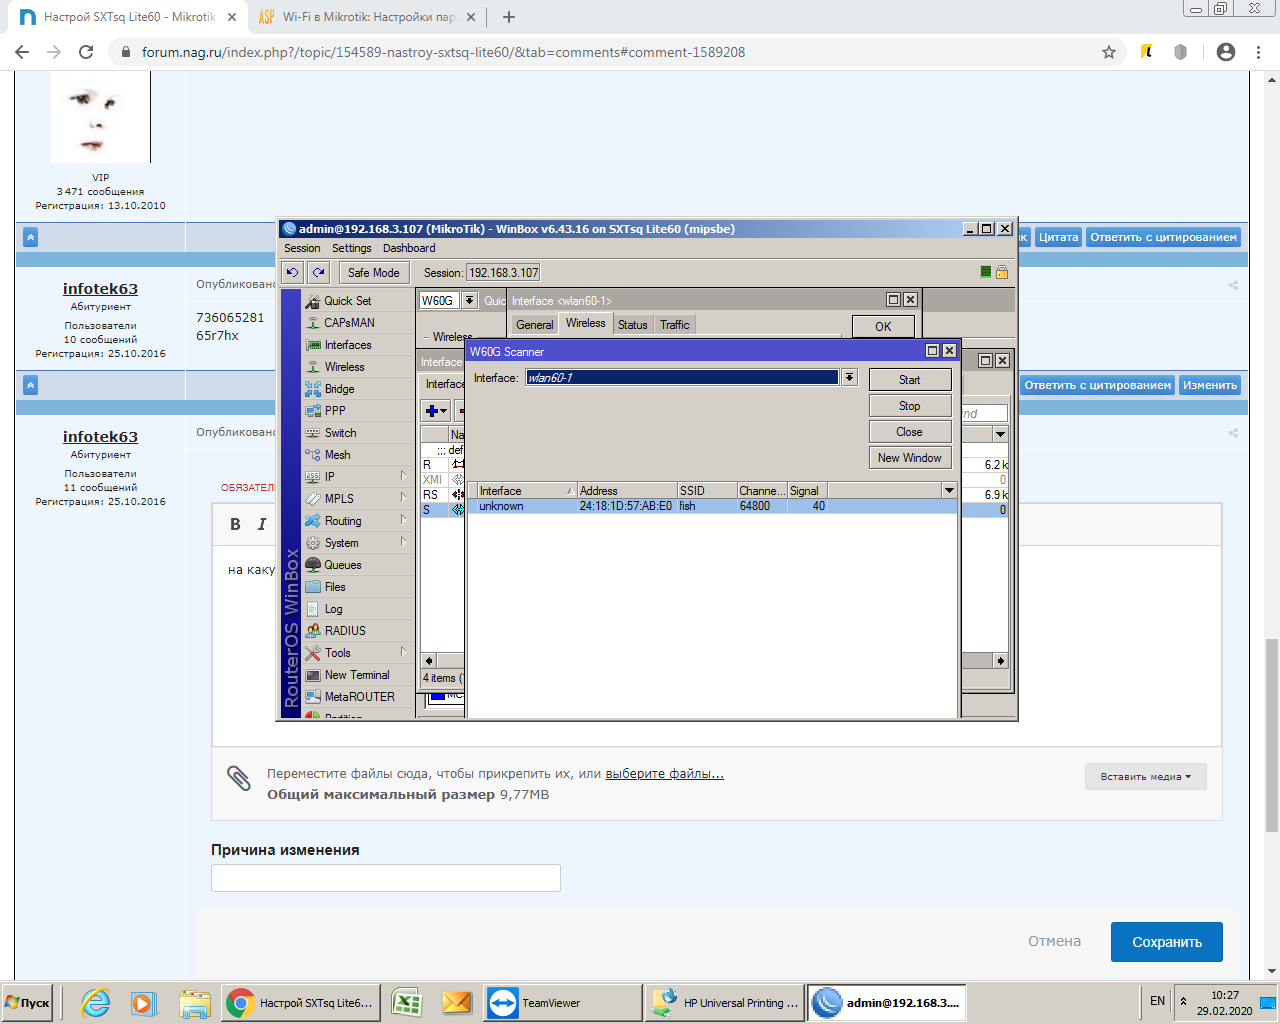Click the Undo arrow in WinBox toolbar
Screen dimensions: 1280x1024
[292, 273]
